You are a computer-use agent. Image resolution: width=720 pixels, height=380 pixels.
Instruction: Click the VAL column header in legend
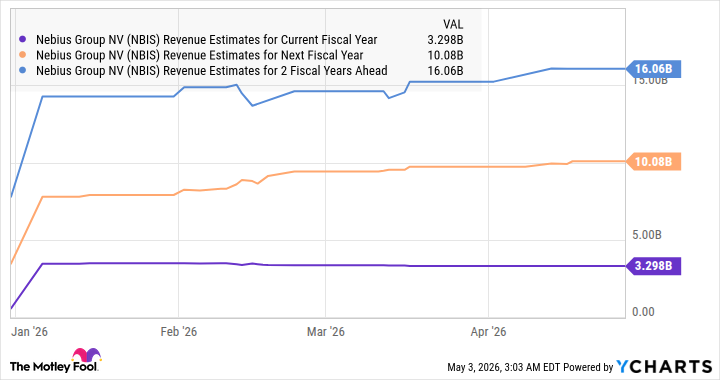(x=453, y=24)
